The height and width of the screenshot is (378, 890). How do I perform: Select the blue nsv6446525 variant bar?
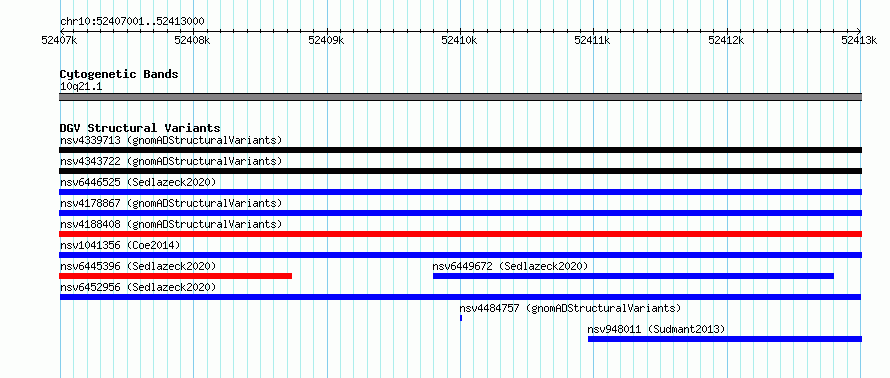point(460,192)
